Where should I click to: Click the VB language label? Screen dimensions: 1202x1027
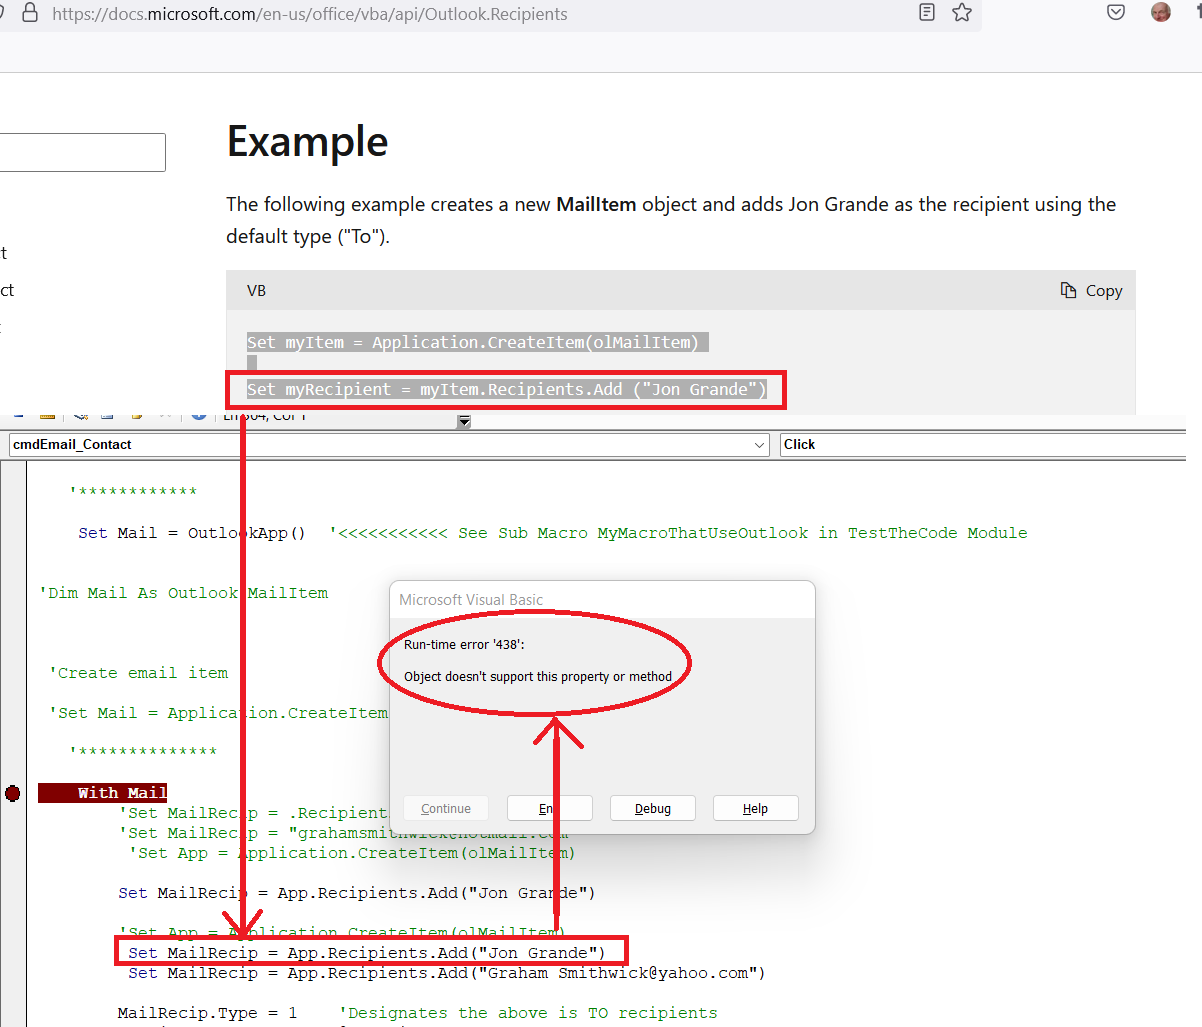257,290
